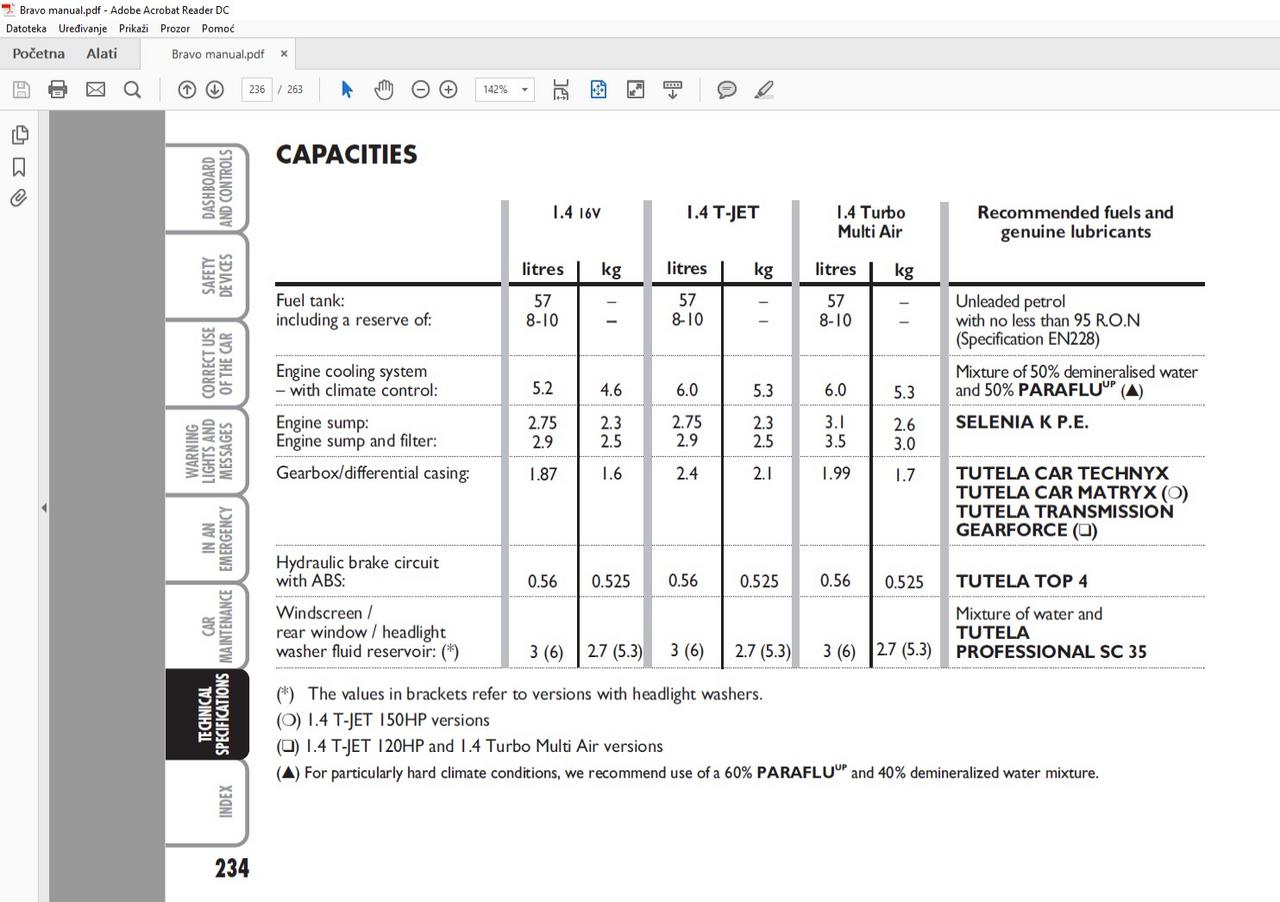This screenshot has height=902, width=1280.
Task: Switch to the Alati tab
Action: click(x=101, y=54)
